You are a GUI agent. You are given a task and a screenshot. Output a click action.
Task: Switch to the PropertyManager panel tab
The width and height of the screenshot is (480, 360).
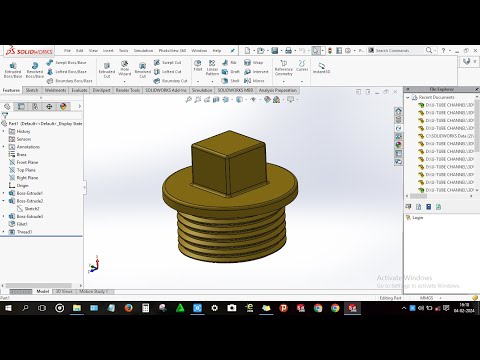coord(21,106)
